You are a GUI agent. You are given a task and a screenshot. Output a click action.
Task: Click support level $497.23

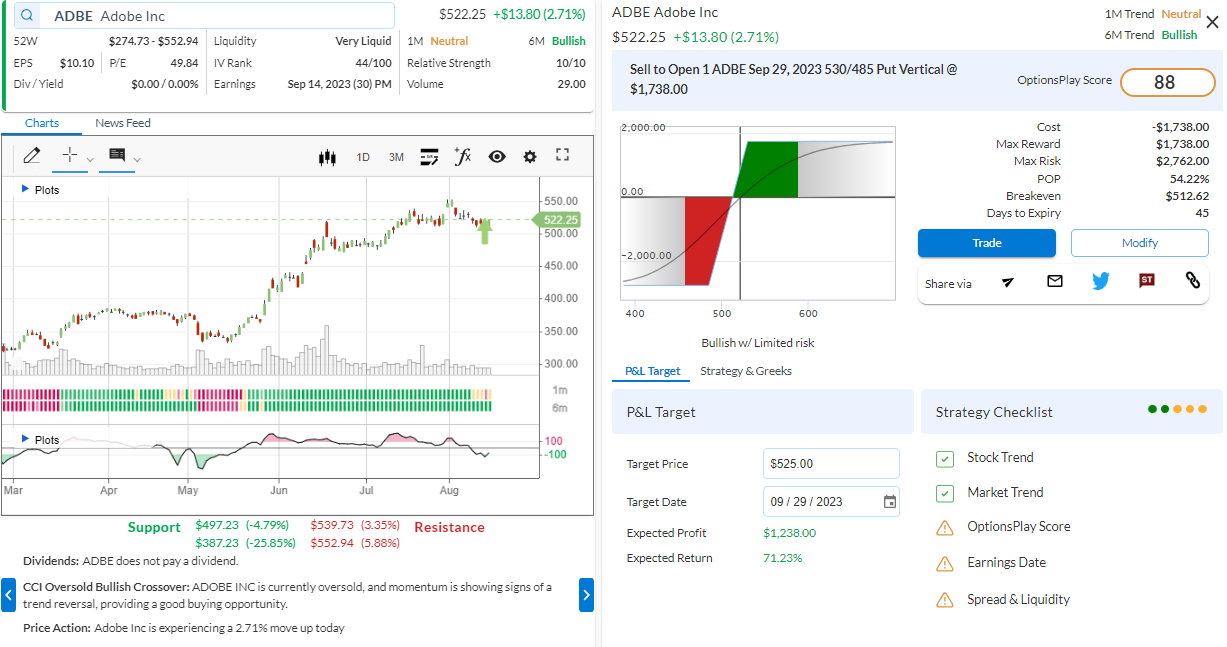(217, 525)
